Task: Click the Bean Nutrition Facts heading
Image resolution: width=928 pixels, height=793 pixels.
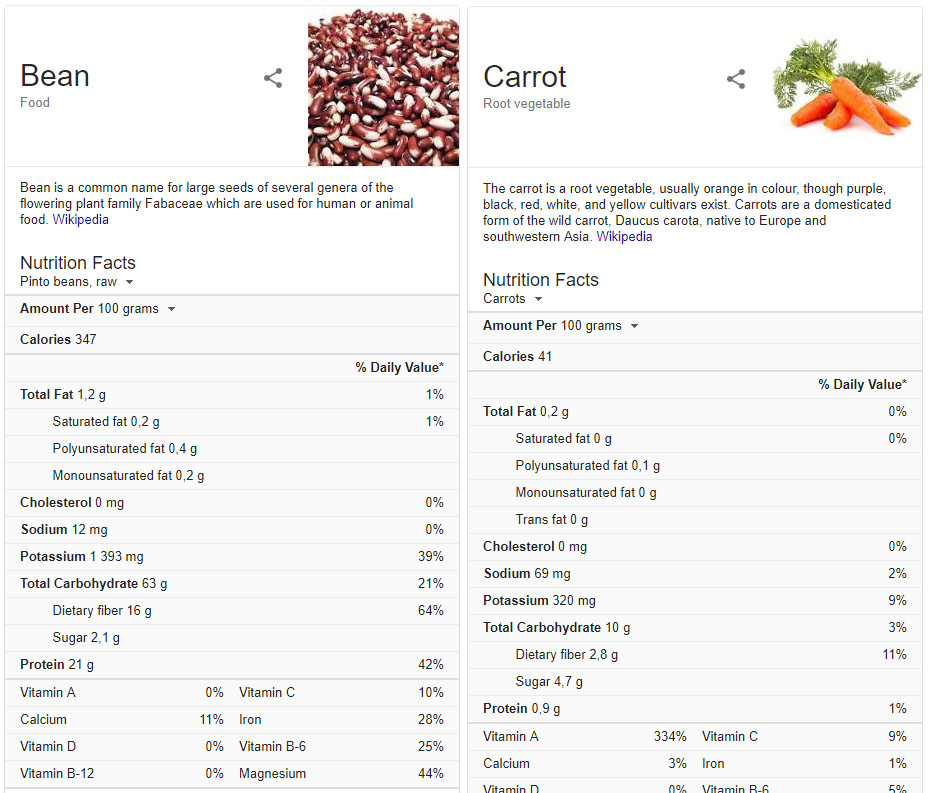Action: pyautogui.click(x=78, y=263)
